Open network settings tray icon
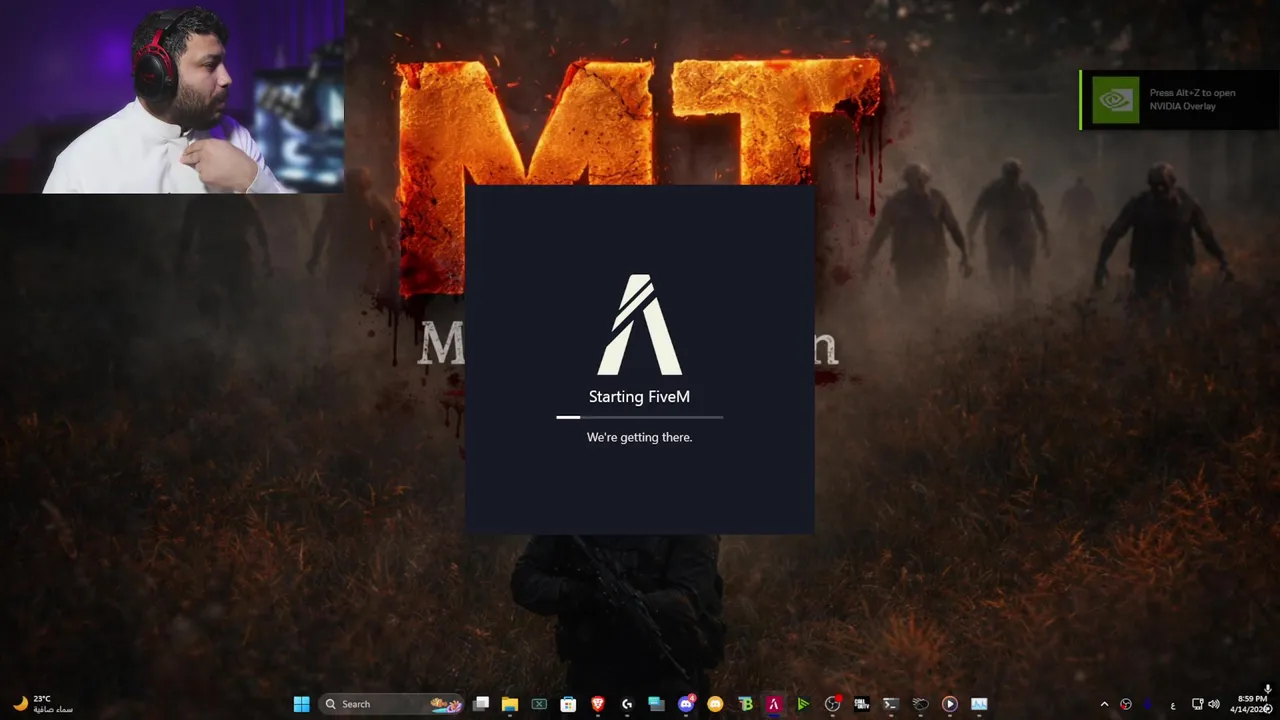The height and width of the screenshot is (720, 1280). click(1198, 704)
